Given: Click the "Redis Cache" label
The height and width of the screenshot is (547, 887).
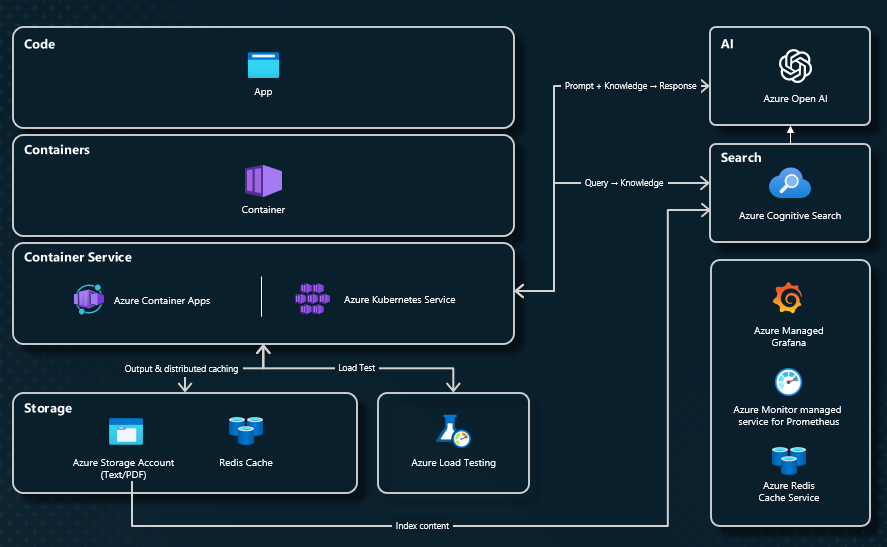Looking at the screenshot, I should [x=246, y=463].
